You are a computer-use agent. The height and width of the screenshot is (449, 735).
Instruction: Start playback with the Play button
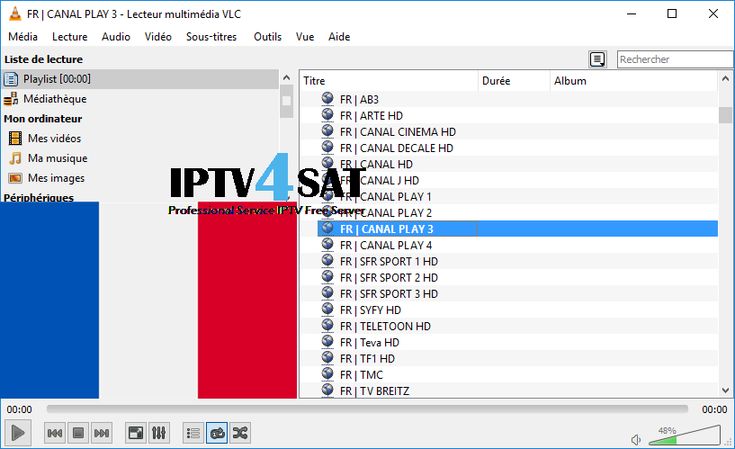tap(18, 433)
